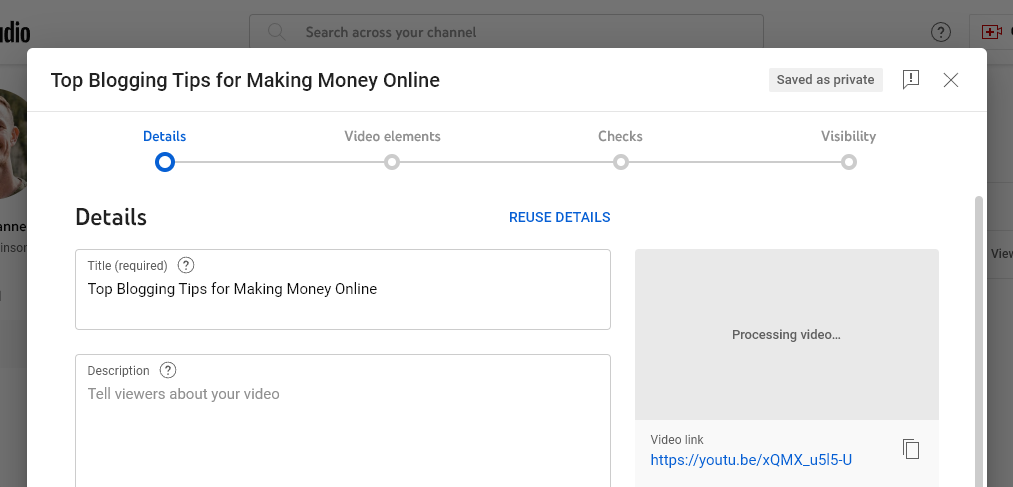Focus the Description text area
The image size is (1013, 487).
[342, 430]
